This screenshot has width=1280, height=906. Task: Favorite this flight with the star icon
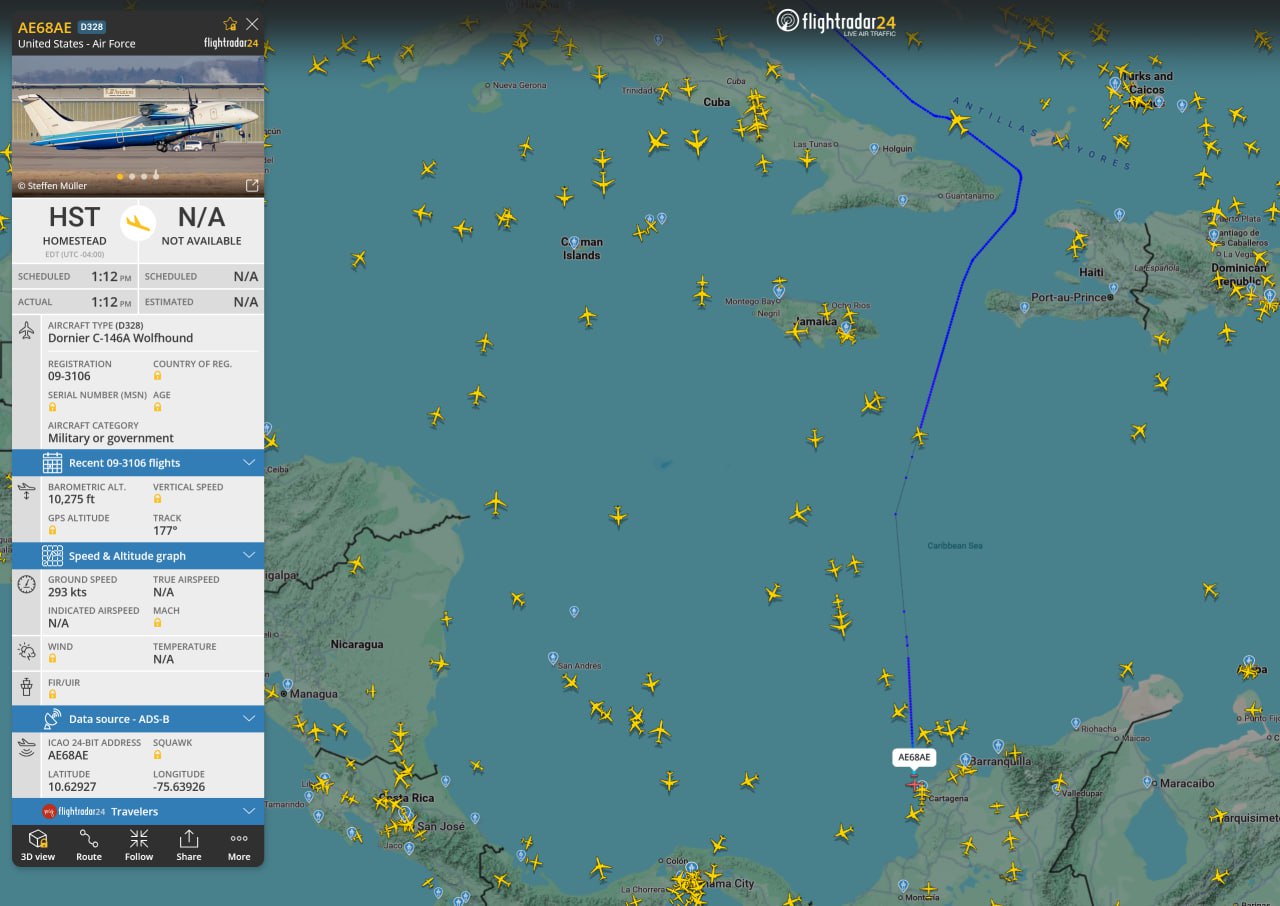(227, 23)
